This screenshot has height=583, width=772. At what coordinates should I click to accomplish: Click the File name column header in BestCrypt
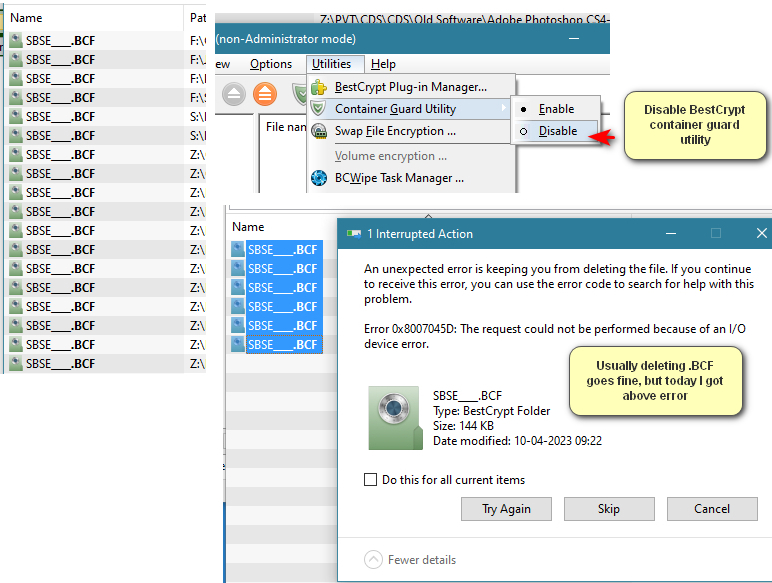pos(286,127)
